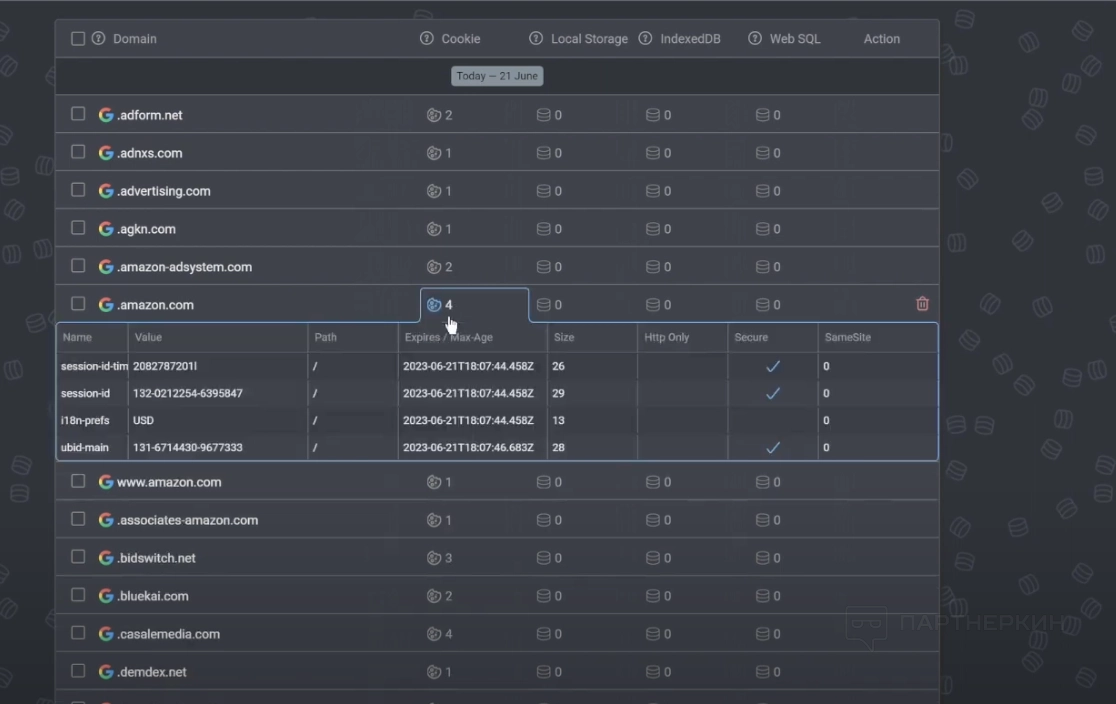Click the Today — 21 June date badge

pyautogui.click(x=497, y=76)
